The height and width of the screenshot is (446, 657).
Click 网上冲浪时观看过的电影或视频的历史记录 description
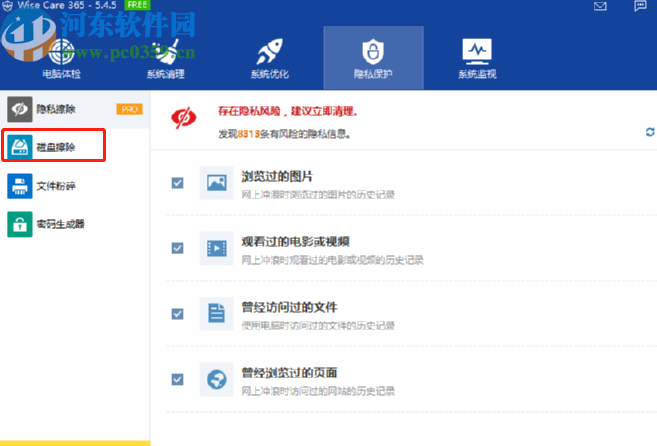coord(332,260)
